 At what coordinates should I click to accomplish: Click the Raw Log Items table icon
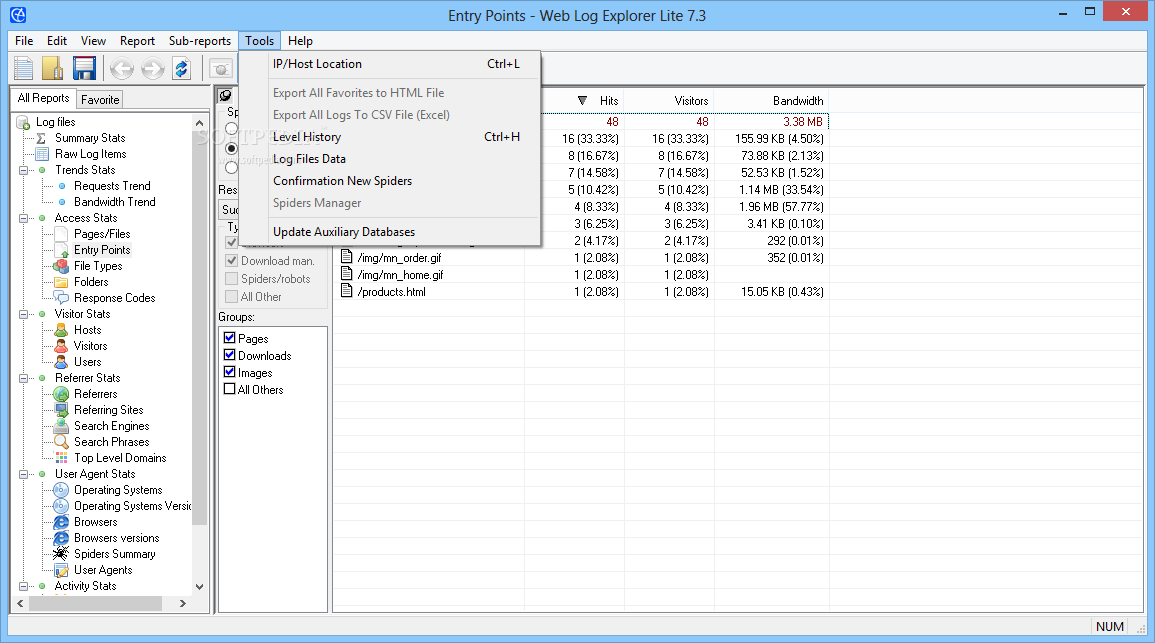[x=42, y=154]
